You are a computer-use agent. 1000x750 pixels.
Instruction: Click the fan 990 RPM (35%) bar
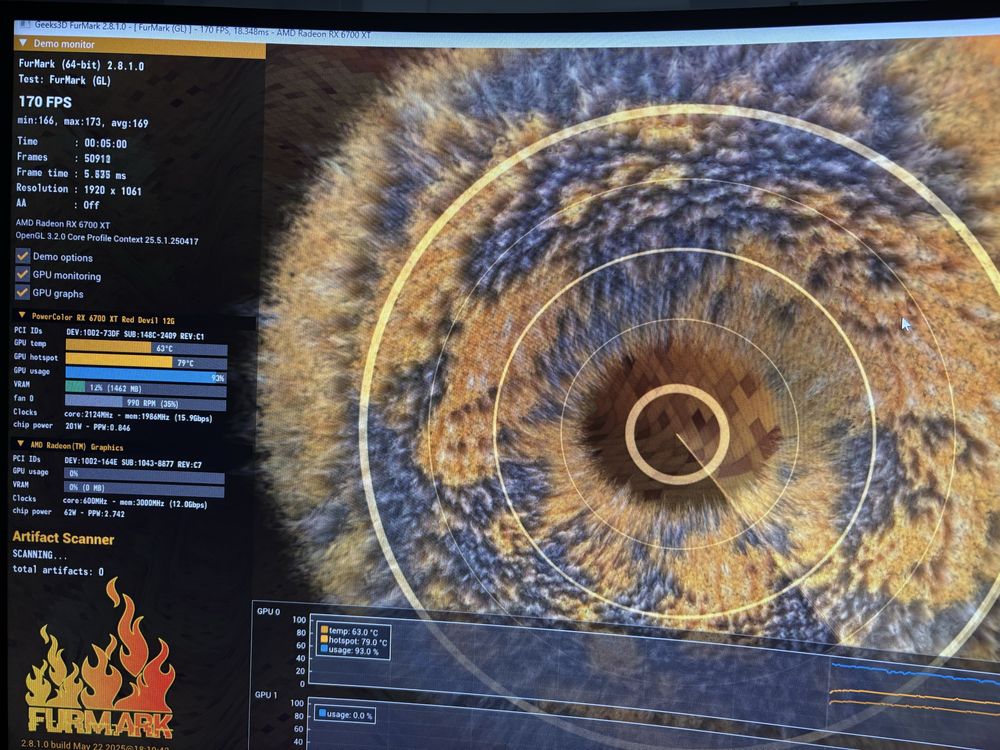point(145,403)
